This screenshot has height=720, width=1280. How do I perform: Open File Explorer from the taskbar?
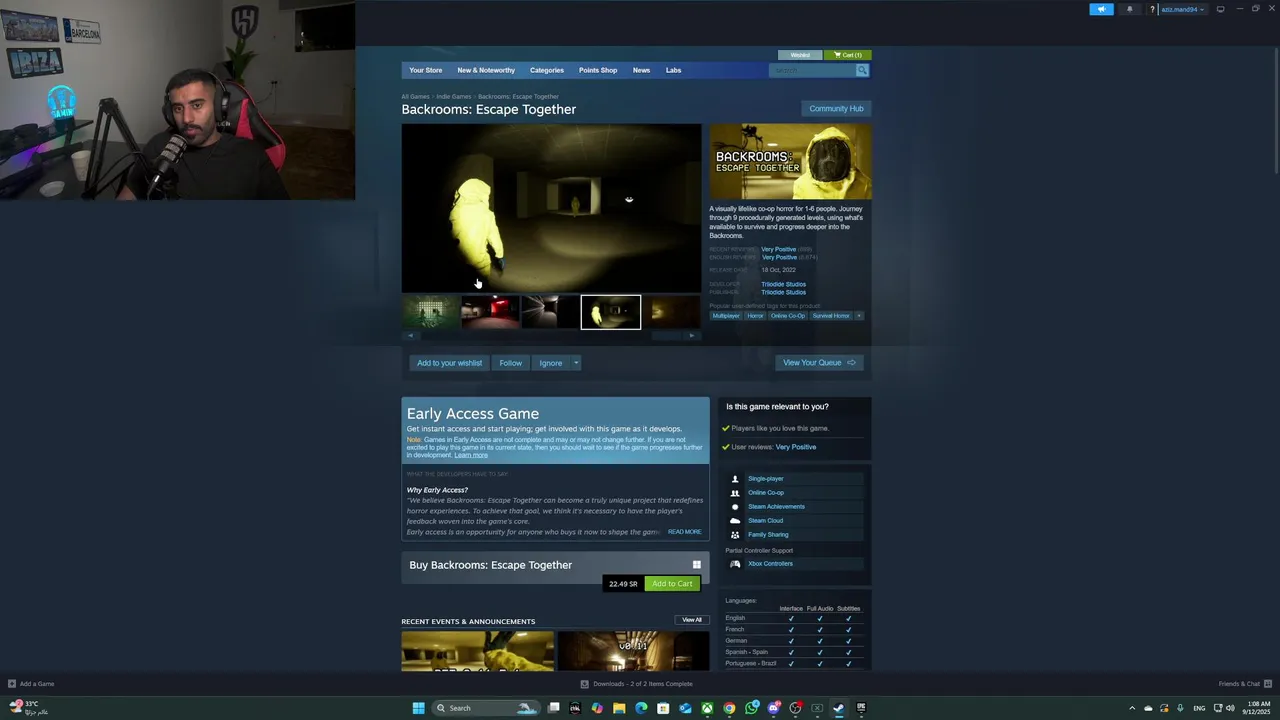click(619, 708)
